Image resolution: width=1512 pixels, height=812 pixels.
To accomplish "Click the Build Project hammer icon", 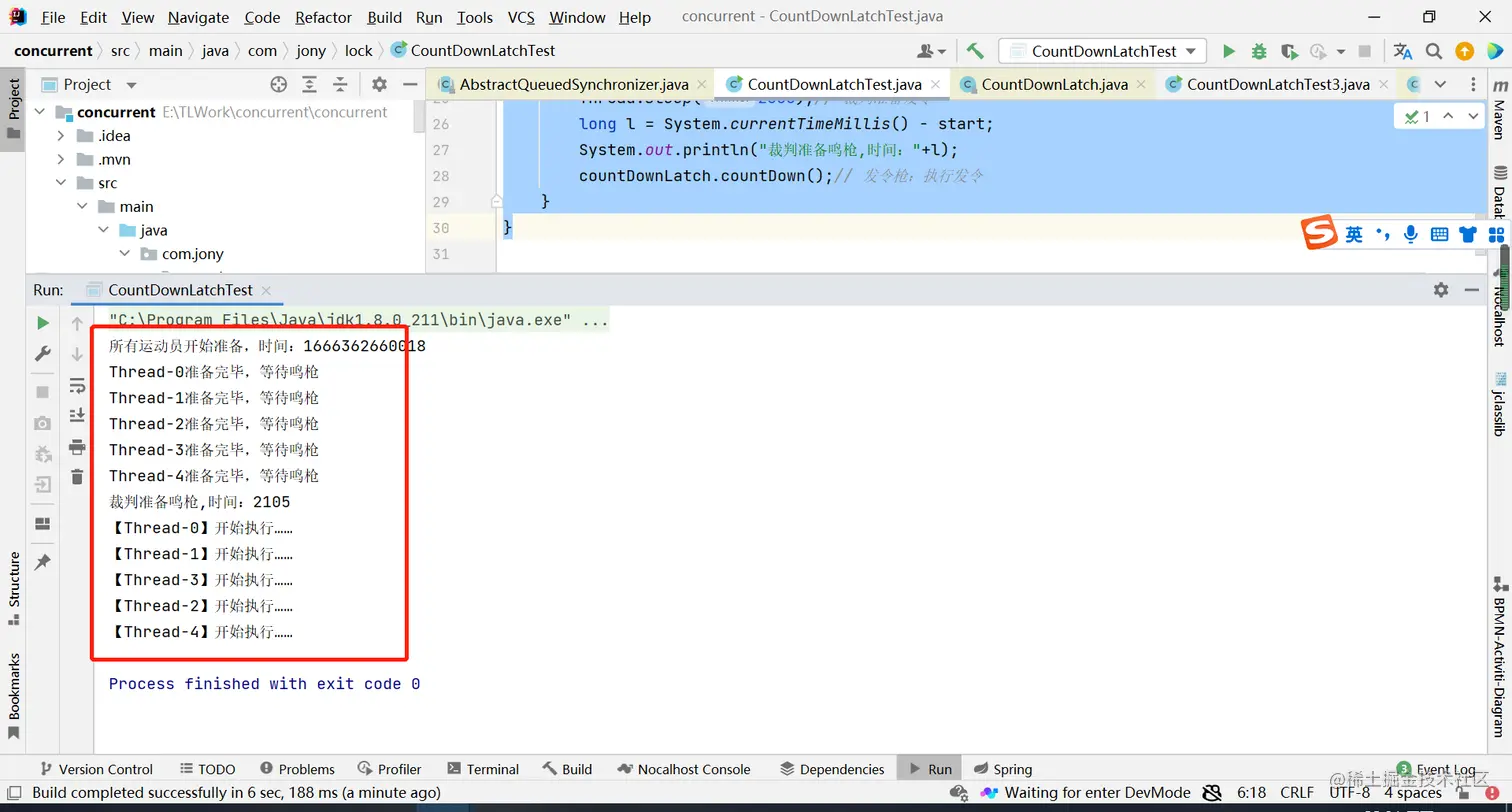I will [975, 51].
